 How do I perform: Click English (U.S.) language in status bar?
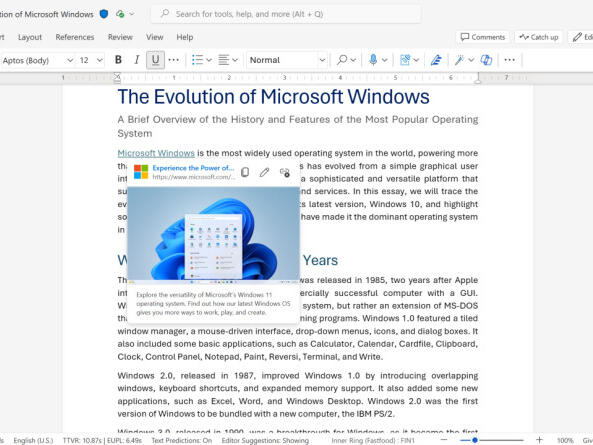click(x=33, y=440)
